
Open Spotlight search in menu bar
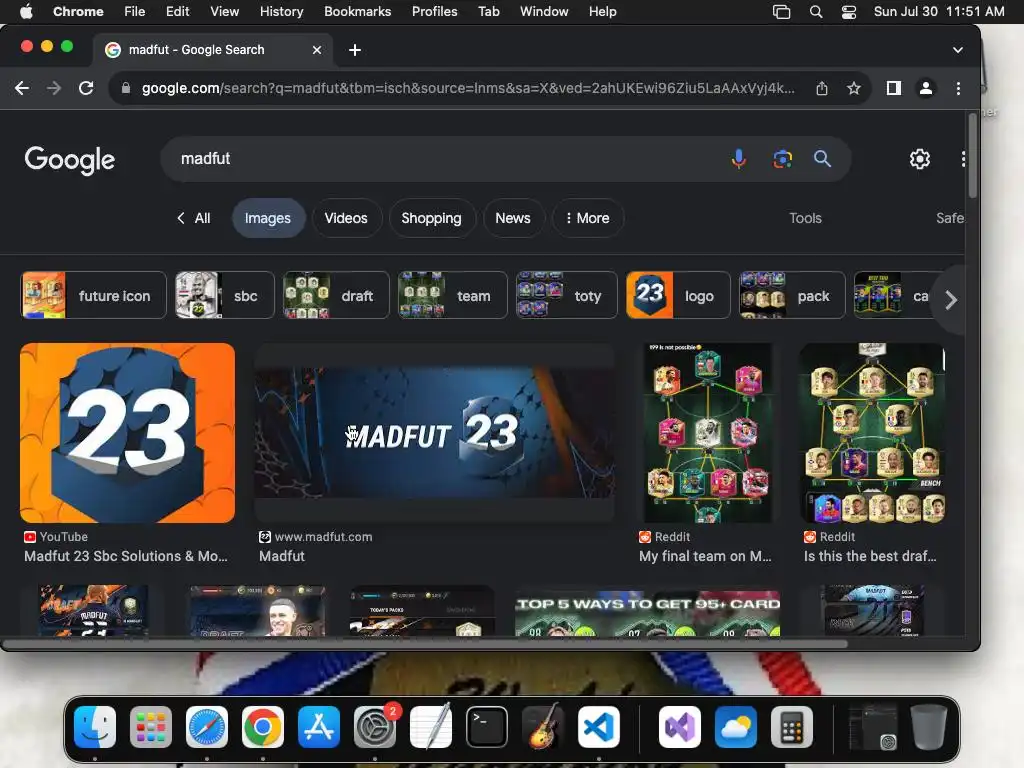816,12
